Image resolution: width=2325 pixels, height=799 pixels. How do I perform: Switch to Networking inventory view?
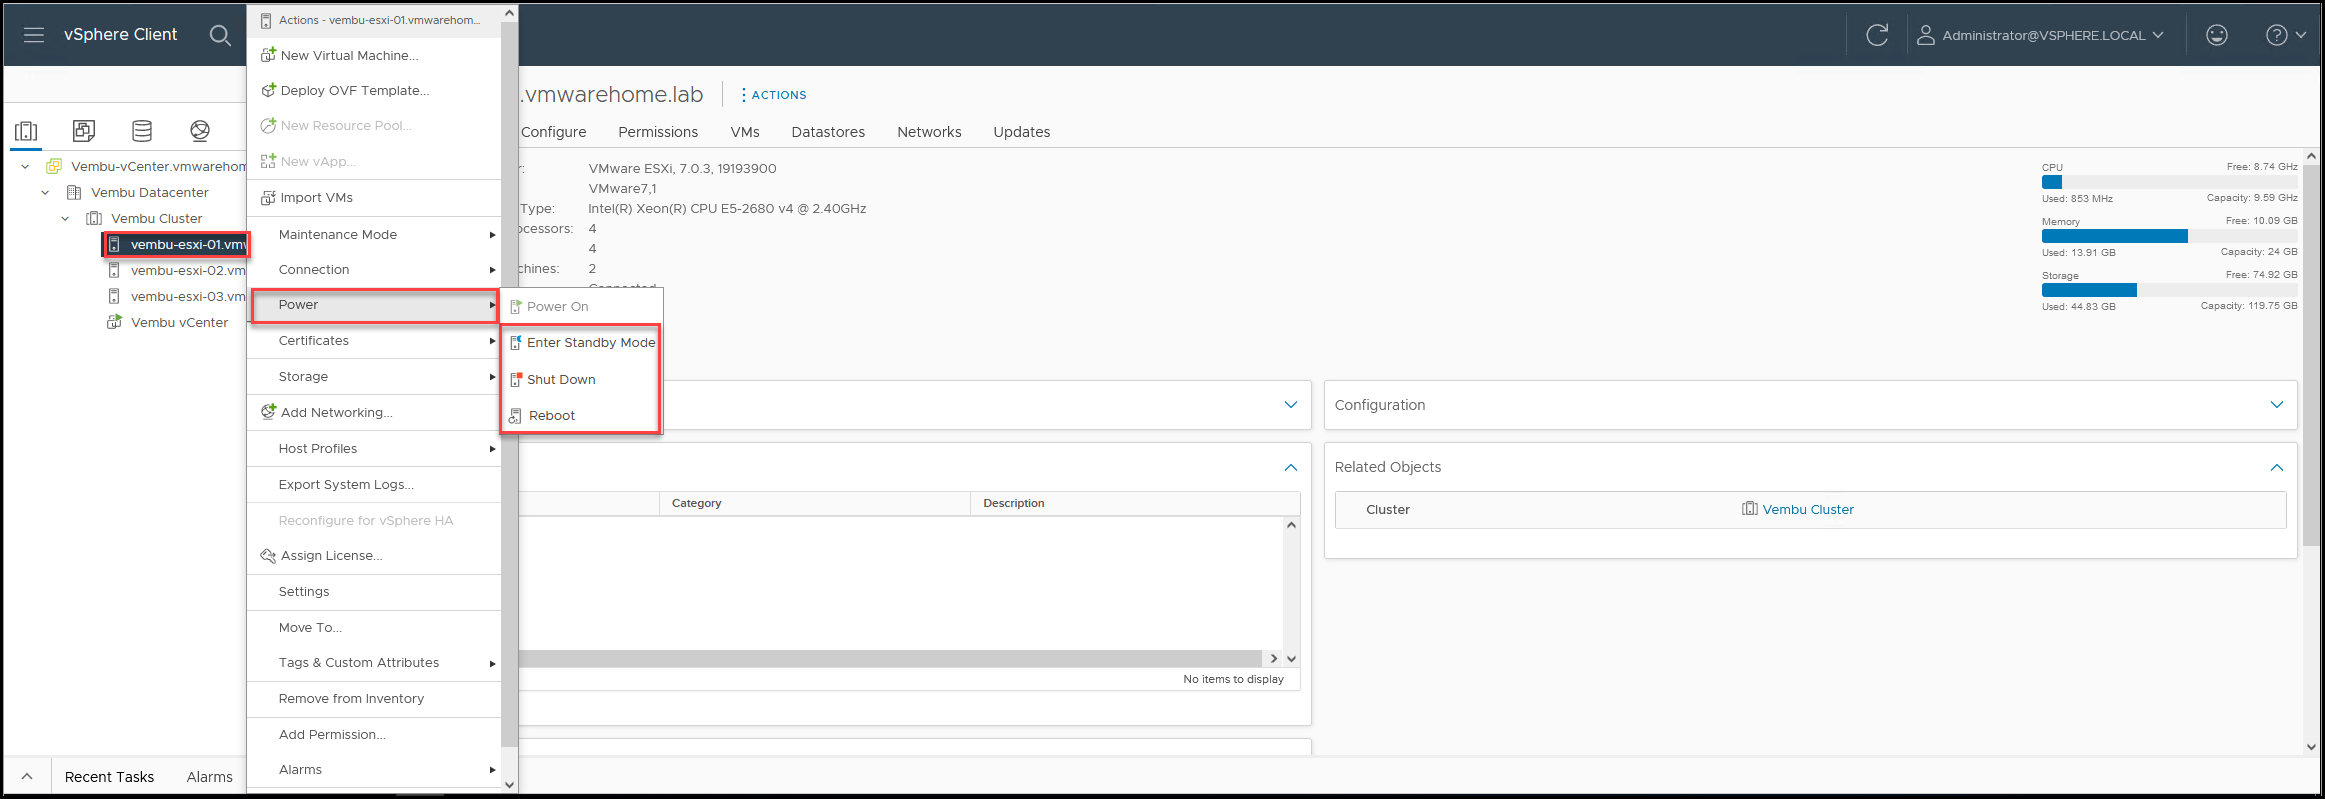(200, 131)
